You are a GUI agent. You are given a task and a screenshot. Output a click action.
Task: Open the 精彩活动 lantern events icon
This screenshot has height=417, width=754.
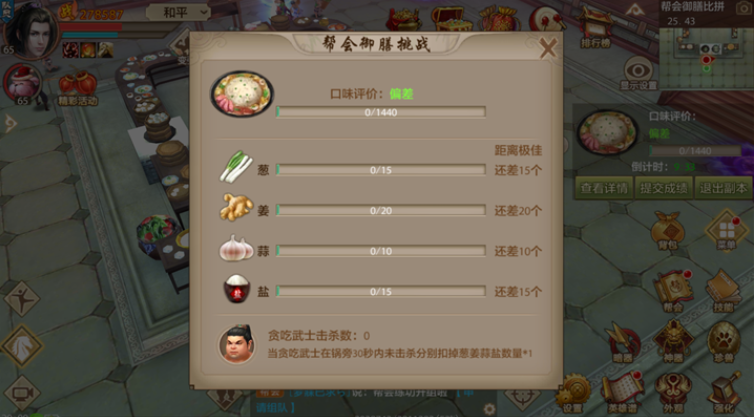point(77,89)
